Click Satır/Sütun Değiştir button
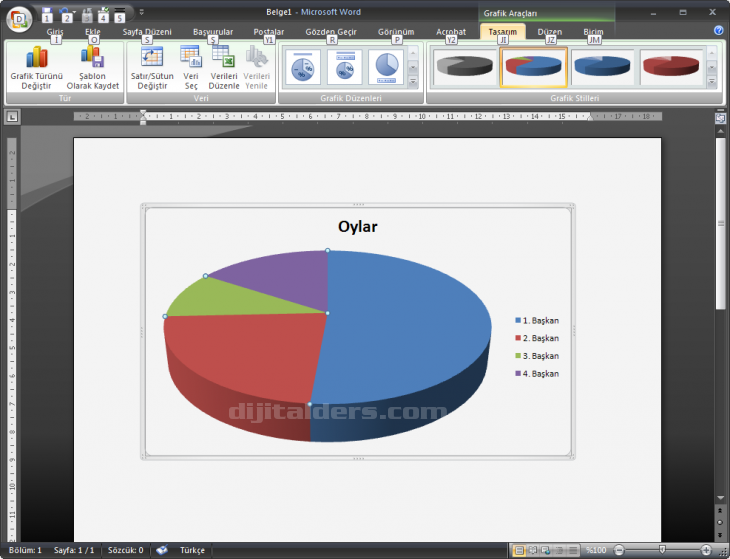 152,67
